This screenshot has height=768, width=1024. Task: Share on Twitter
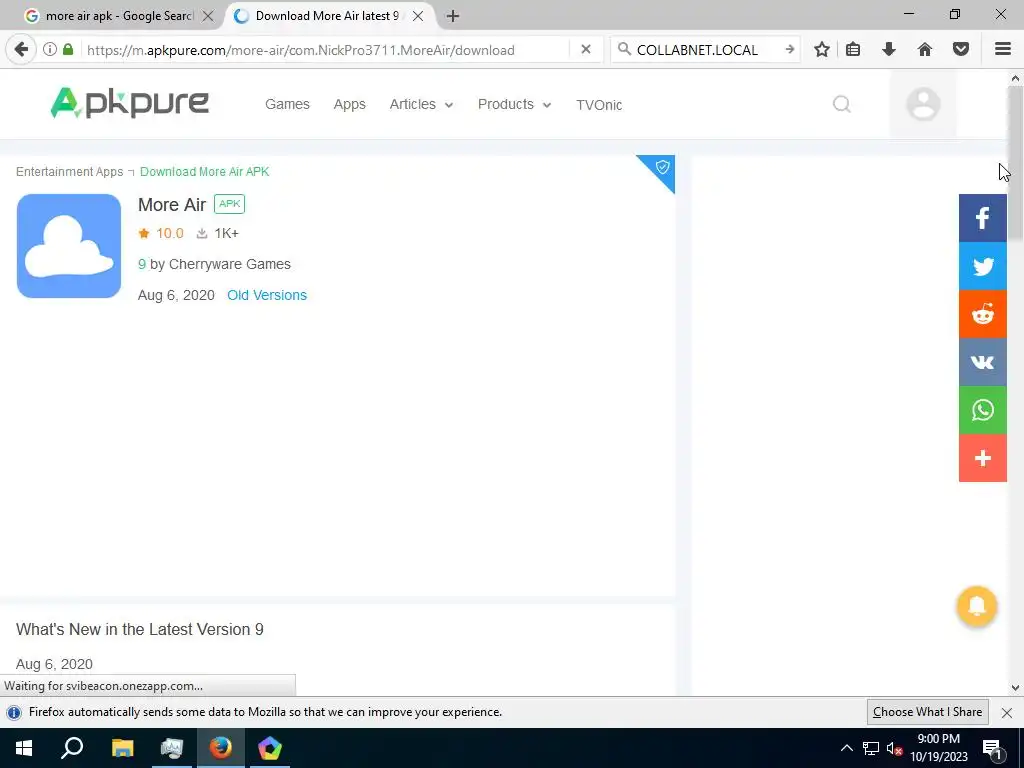[x=982, y=266]
